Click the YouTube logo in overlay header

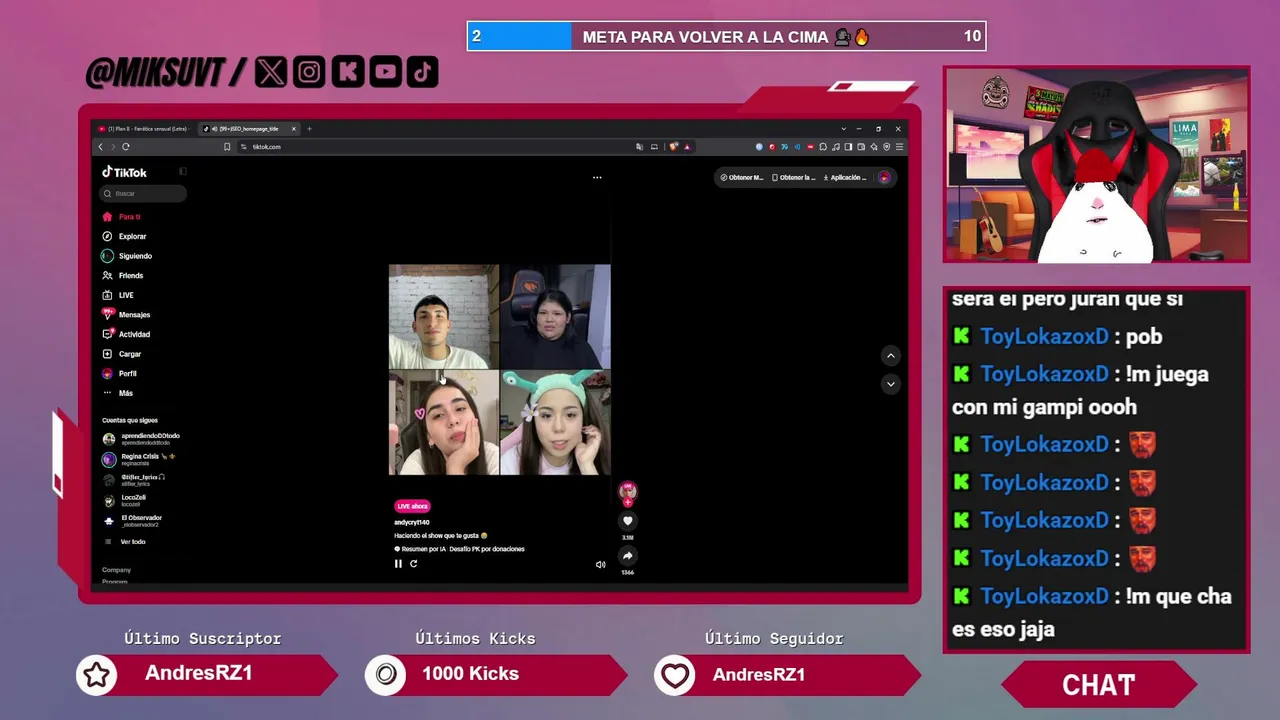(385, 71)
